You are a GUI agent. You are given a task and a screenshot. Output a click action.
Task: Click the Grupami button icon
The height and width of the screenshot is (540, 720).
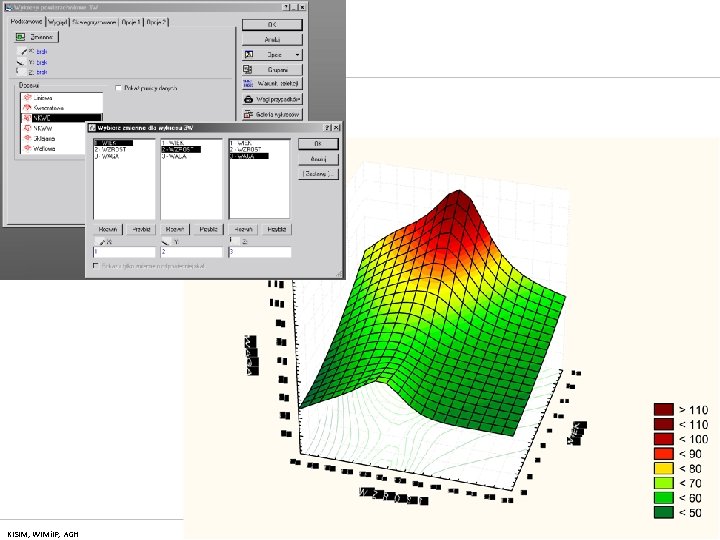[x=248, y=70]
